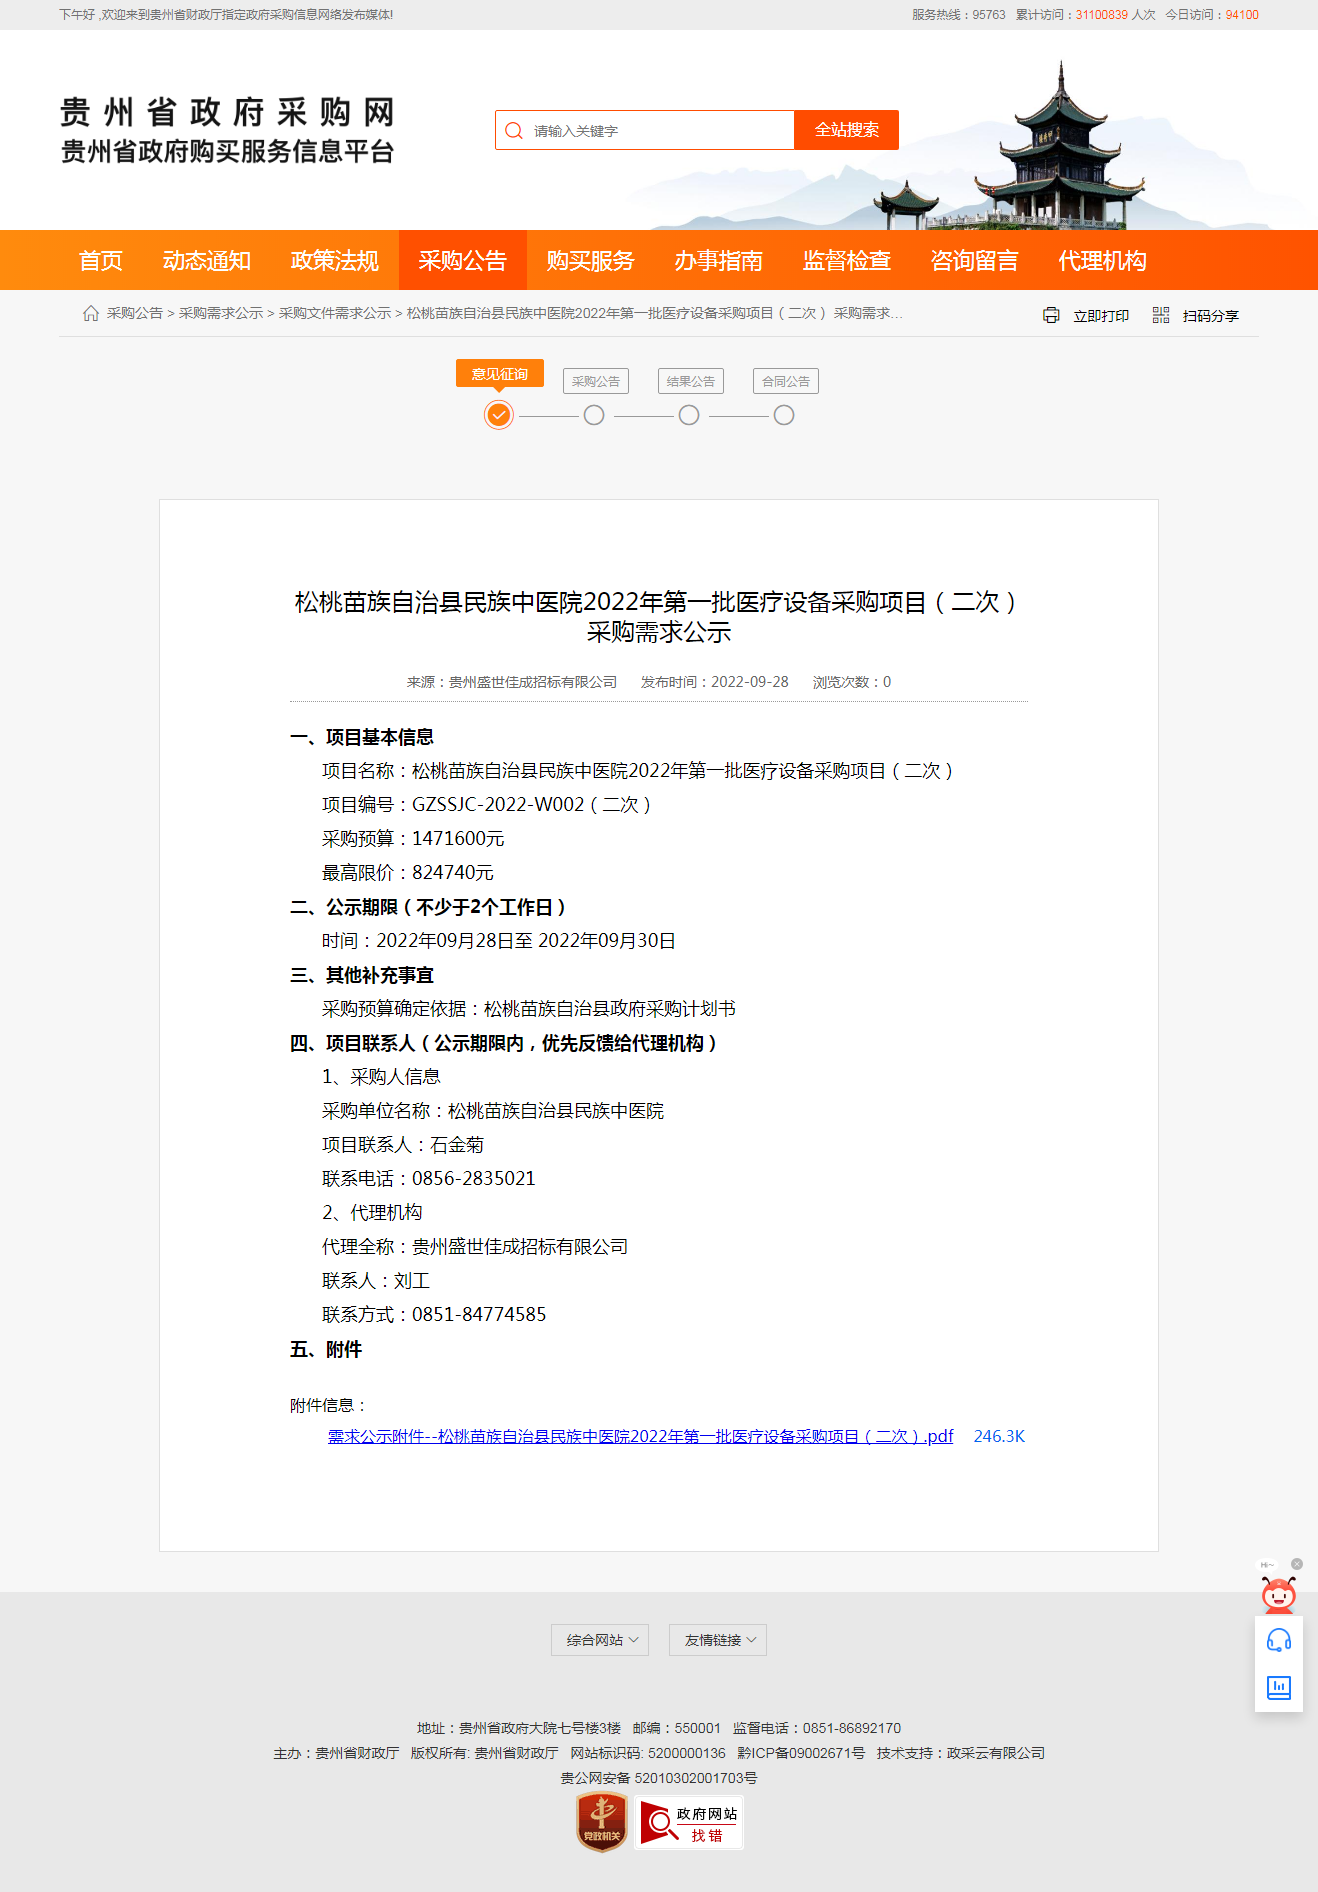
Task: Click the 结果公告 stage label
Action: (691, 381)
